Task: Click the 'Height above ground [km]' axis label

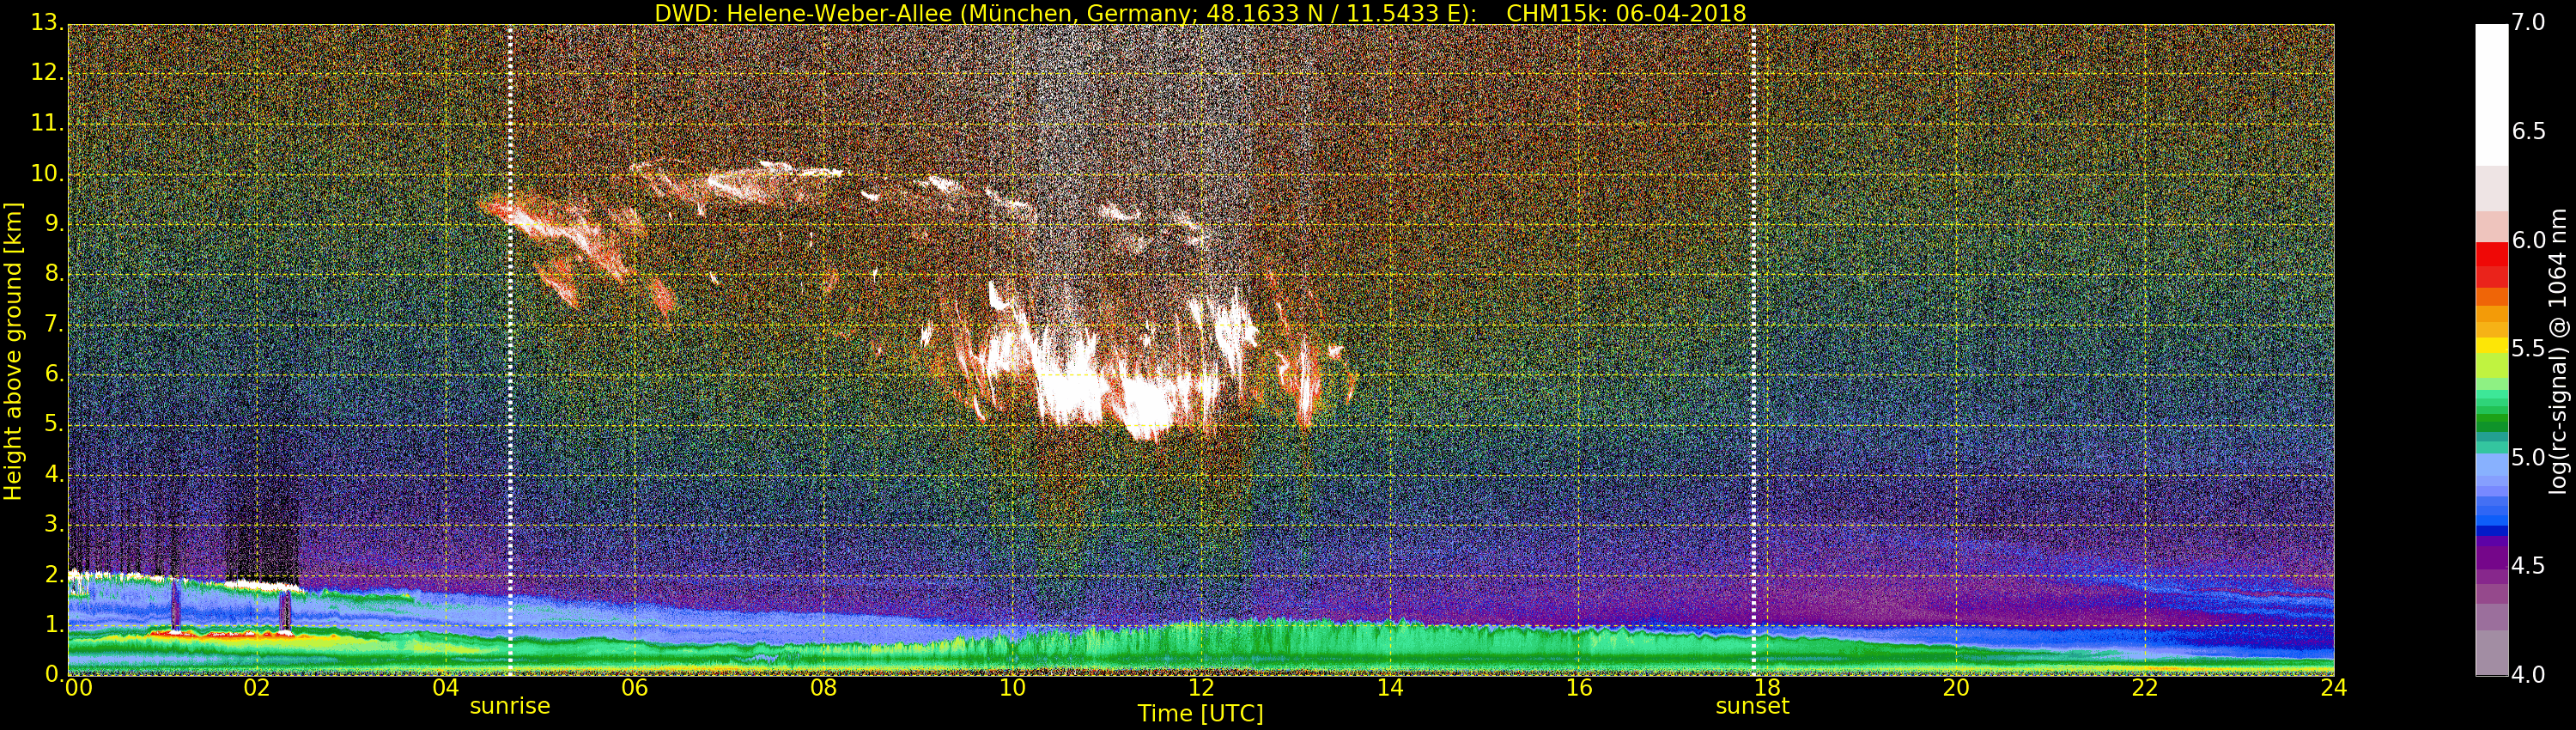Action: click(13, 350)
